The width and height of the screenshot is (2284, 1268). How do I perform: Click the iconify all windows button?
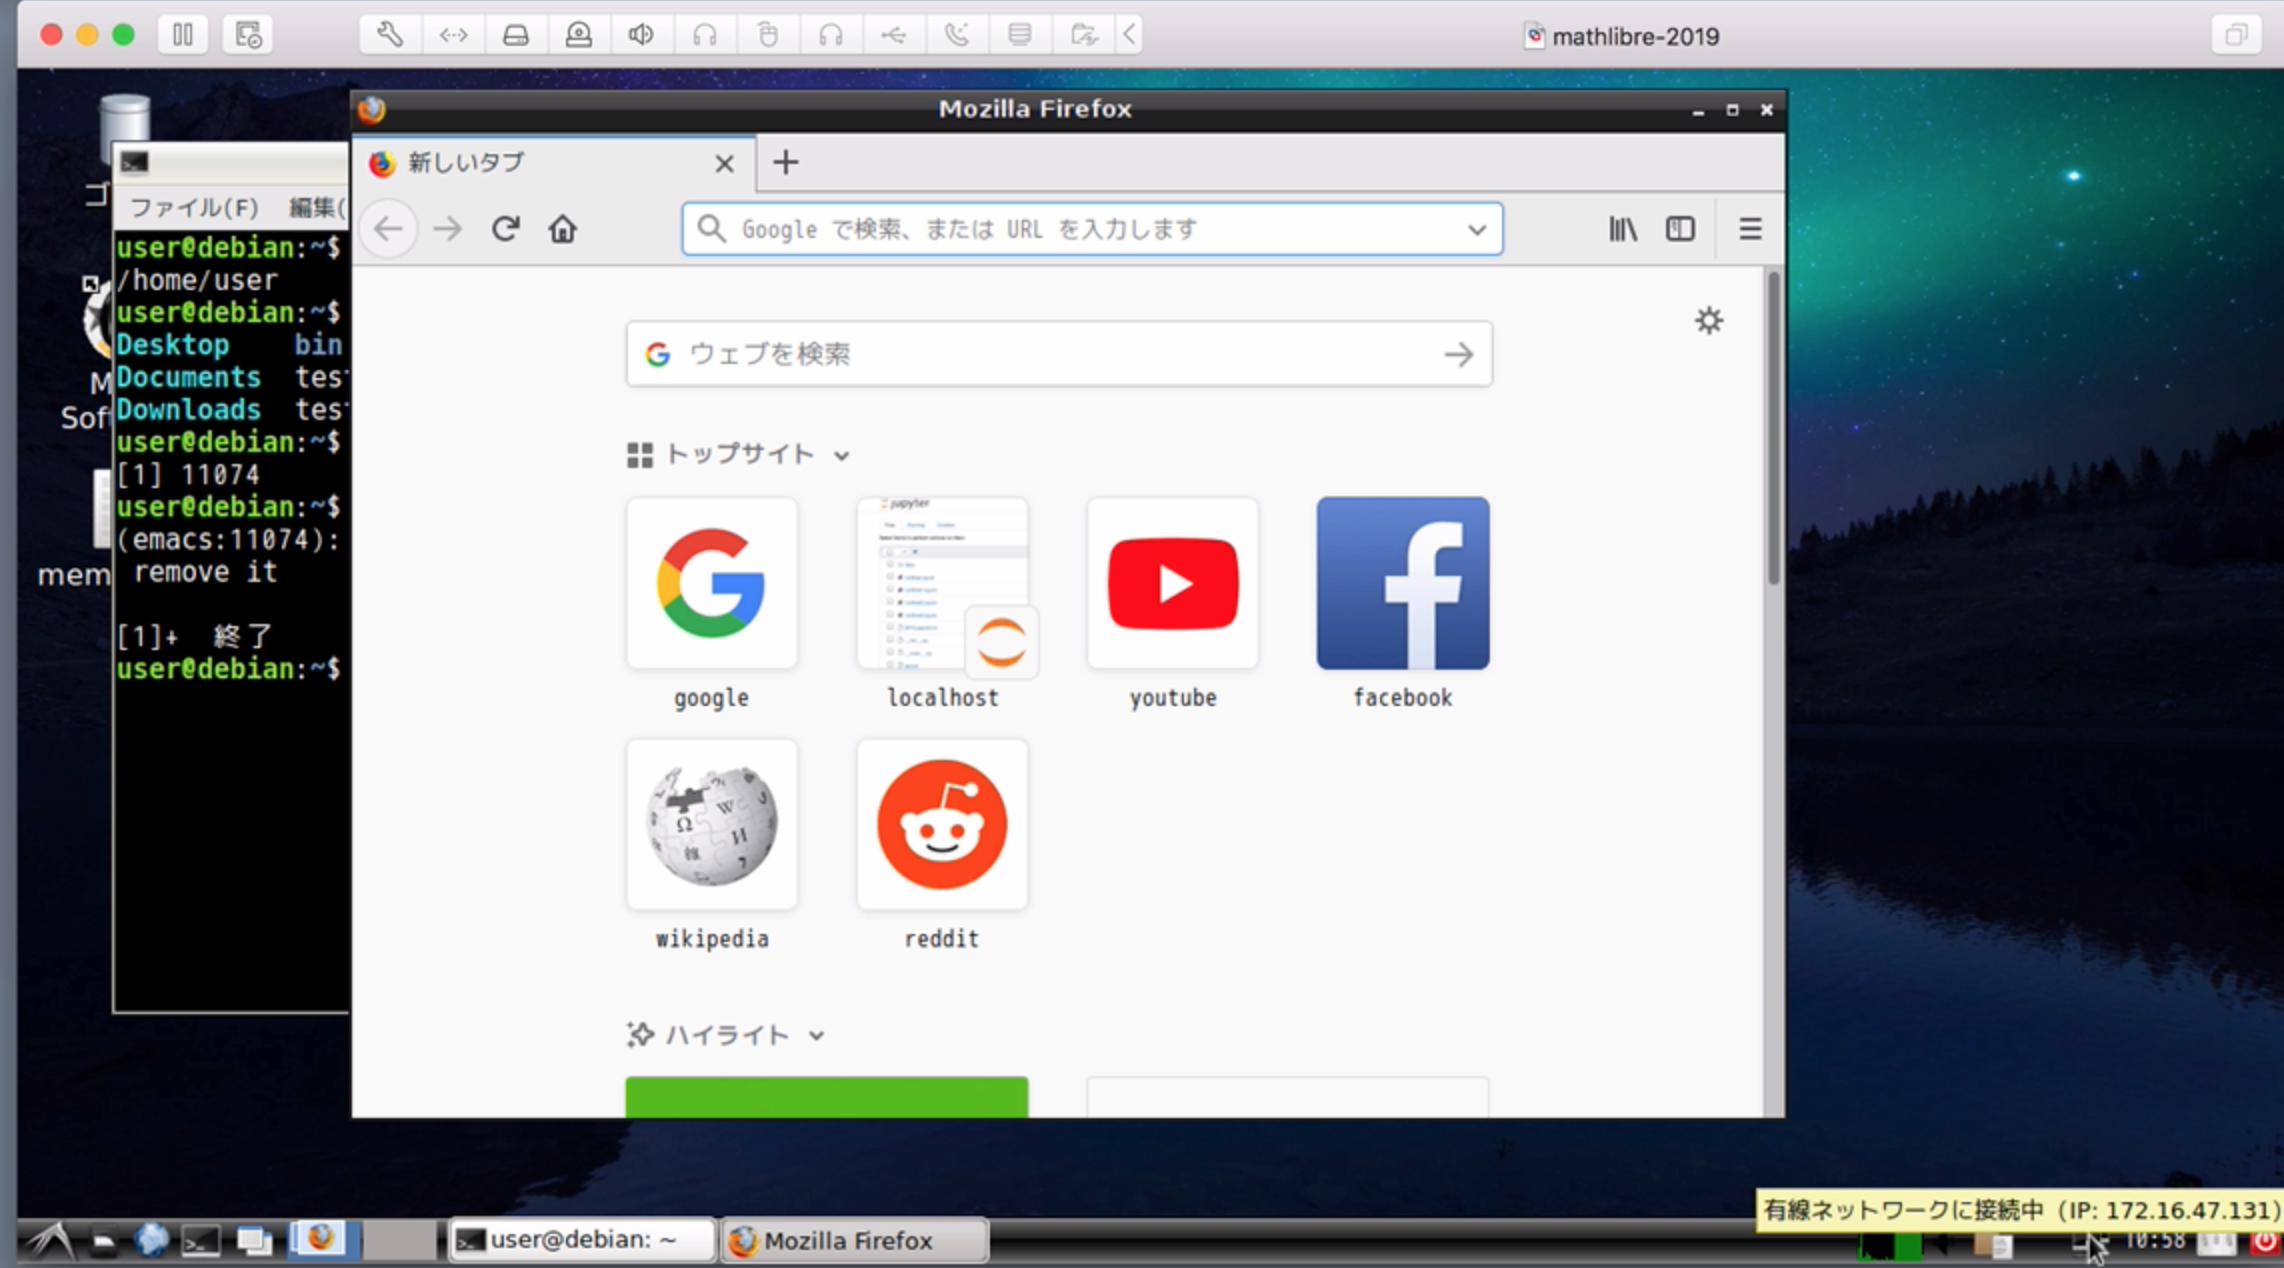(254, 1242)
